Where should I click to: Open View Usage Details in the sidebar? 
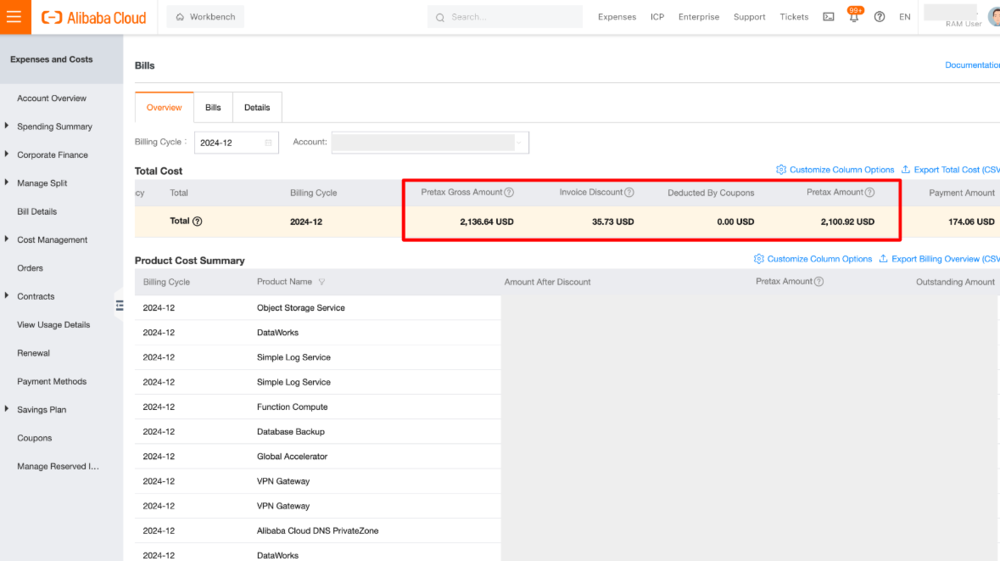pos(54,324)
